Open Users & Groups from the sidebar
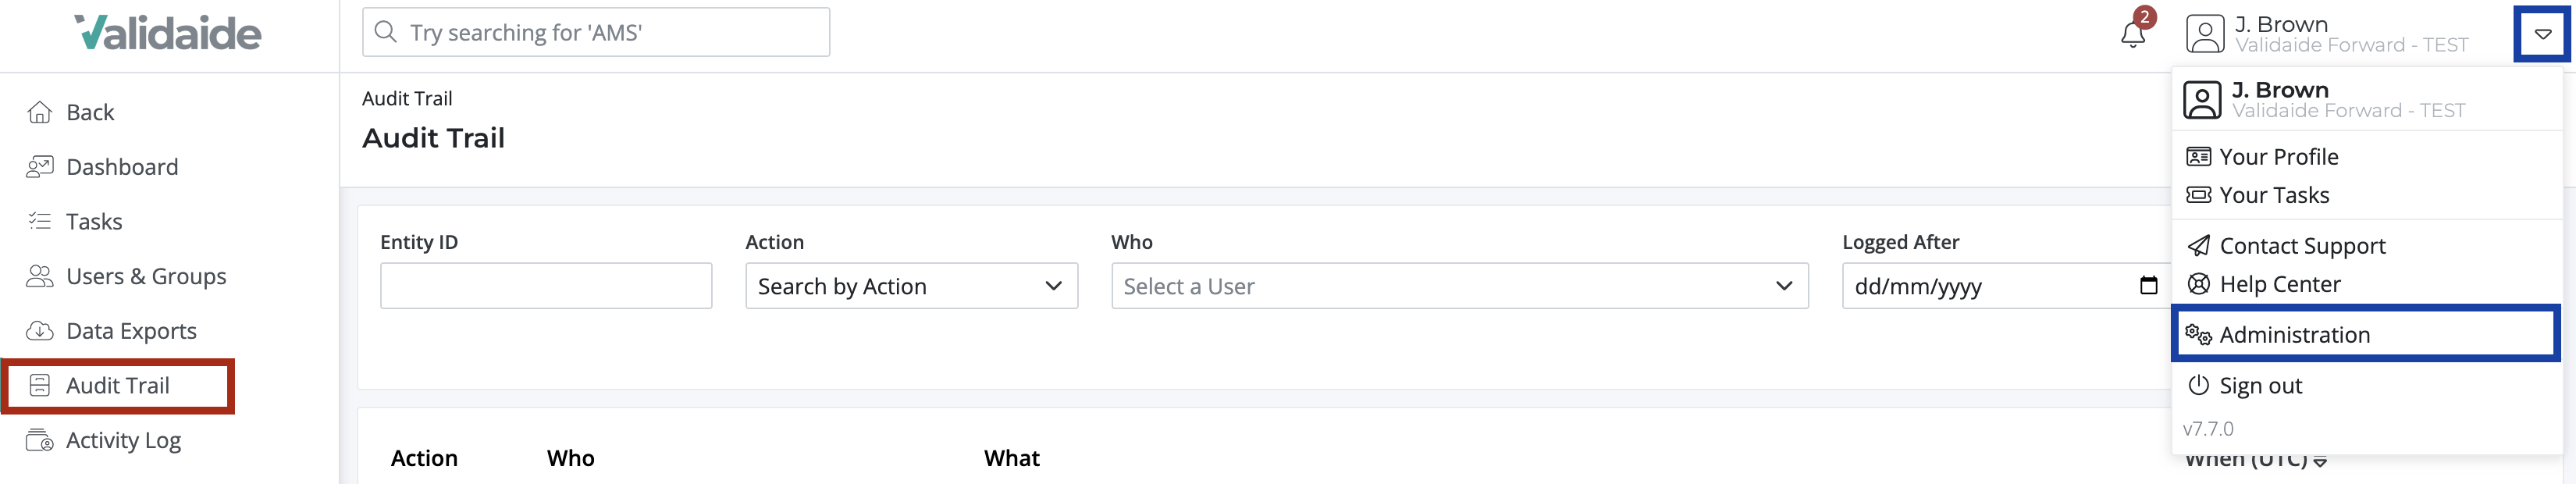 pyautogui.click(x=40, y=276)
